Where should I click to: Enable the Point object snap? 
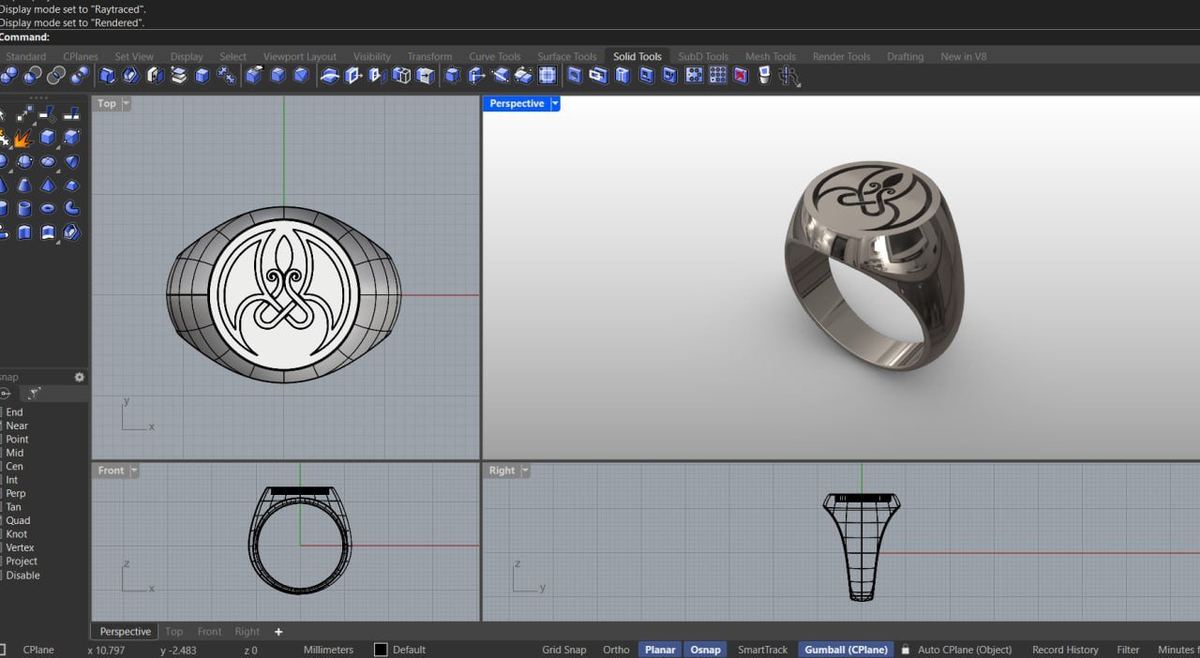pos(17,439)
